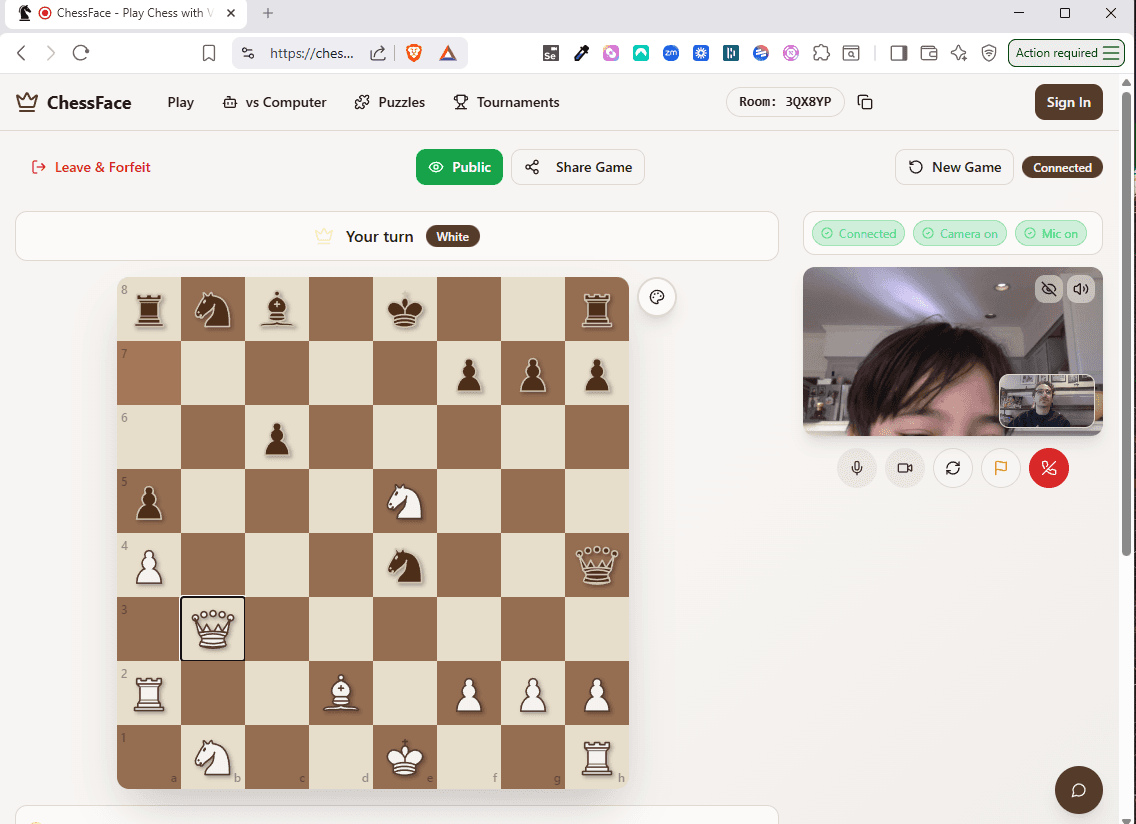Switch cameras using the flip icon

pos(952,468)
